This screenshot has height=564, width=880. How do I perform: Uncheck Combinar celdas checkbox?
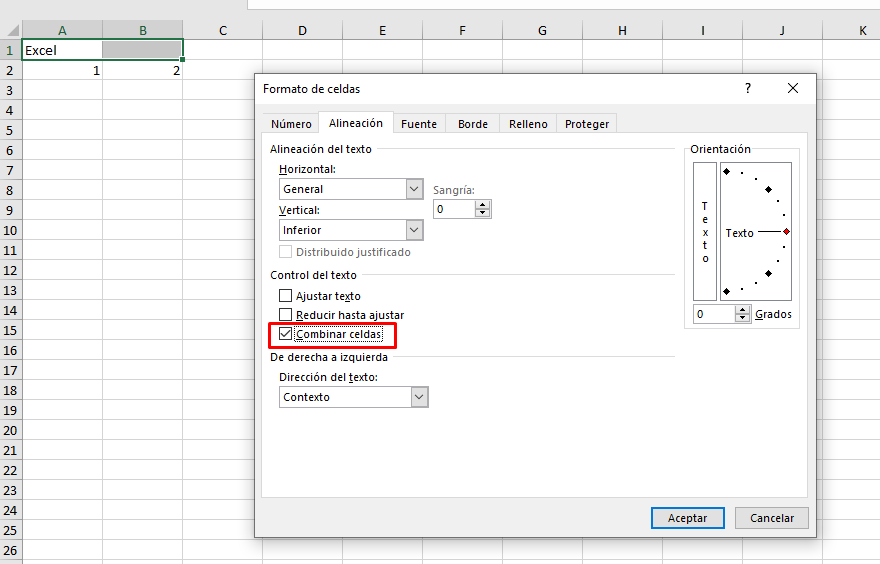pos(285,334)
